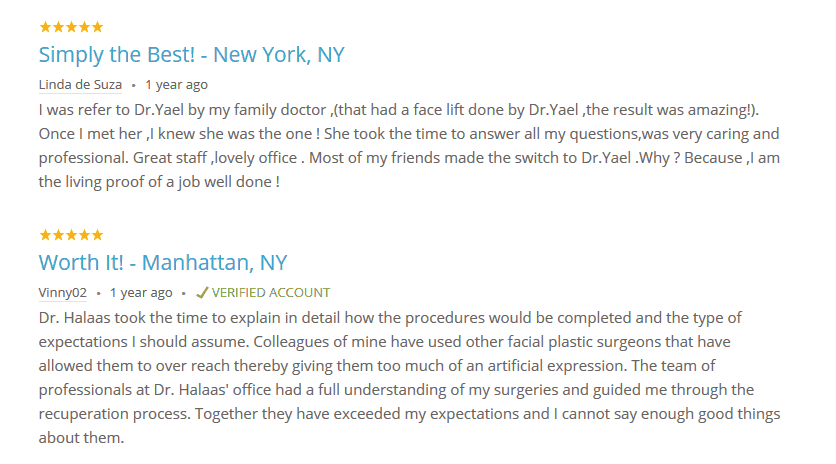Click the review text starting Dr. Halaas took the time
The height and width of the screenshot is (464, 836).
coord(409,378)
